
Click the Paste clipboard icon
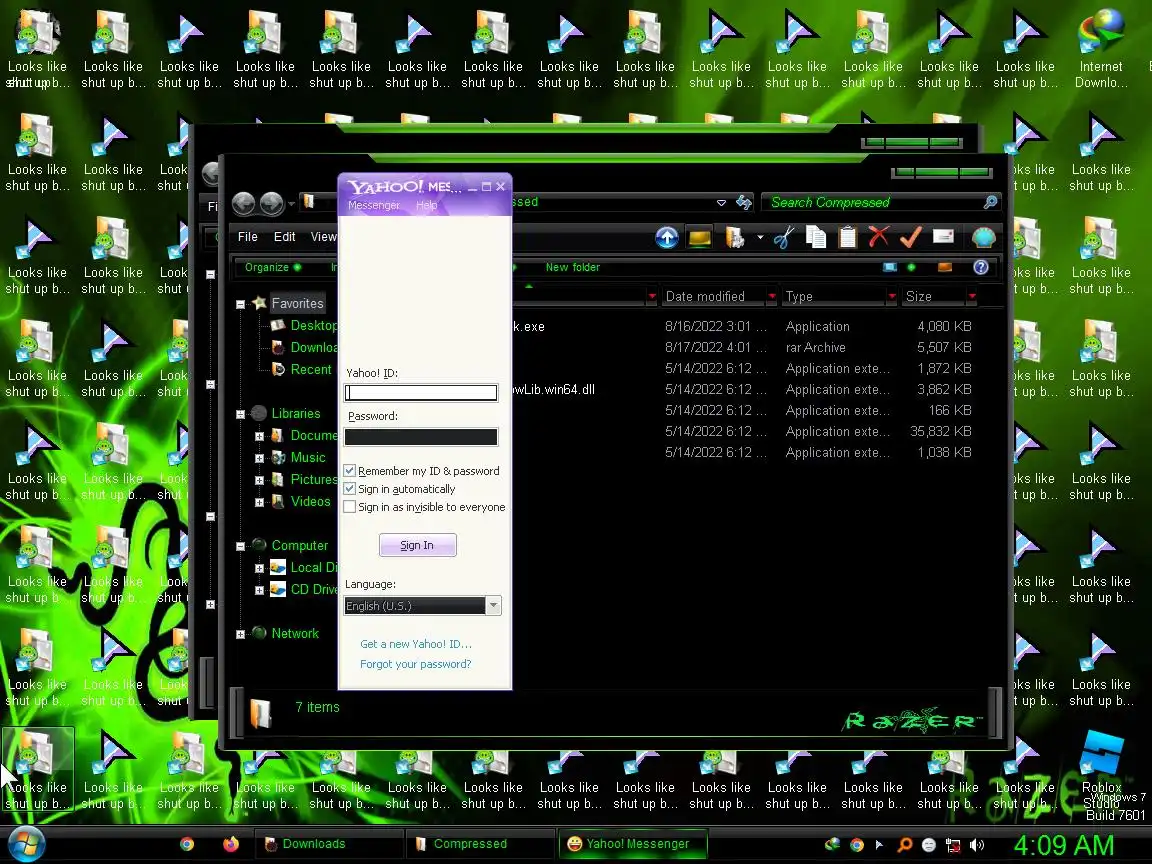(847, 237)
